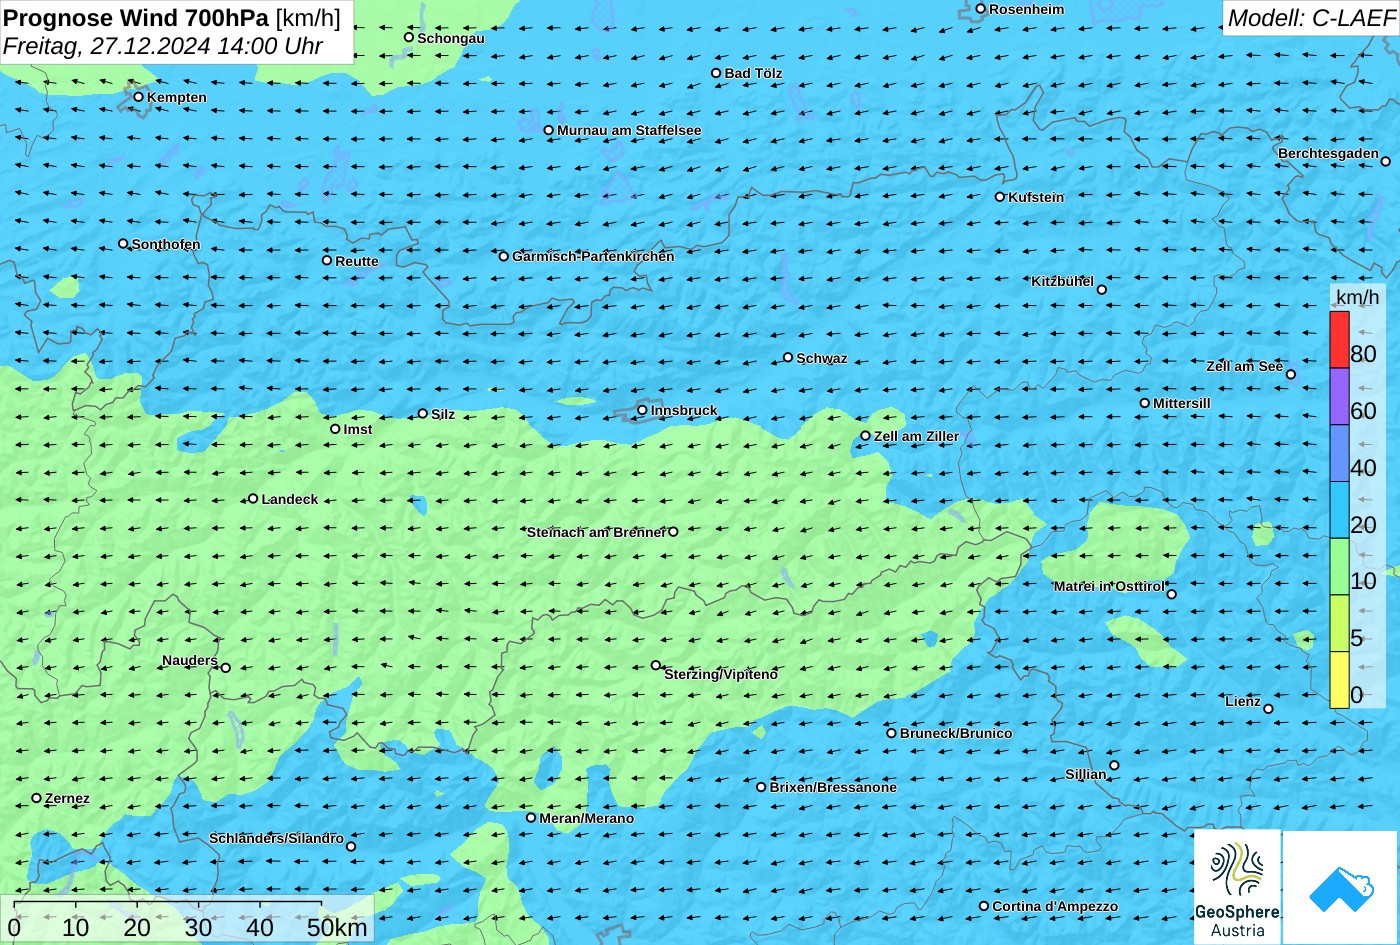Click the blue cloud arrow logo
1400x945 pixels.
(x=1340, y=887)
